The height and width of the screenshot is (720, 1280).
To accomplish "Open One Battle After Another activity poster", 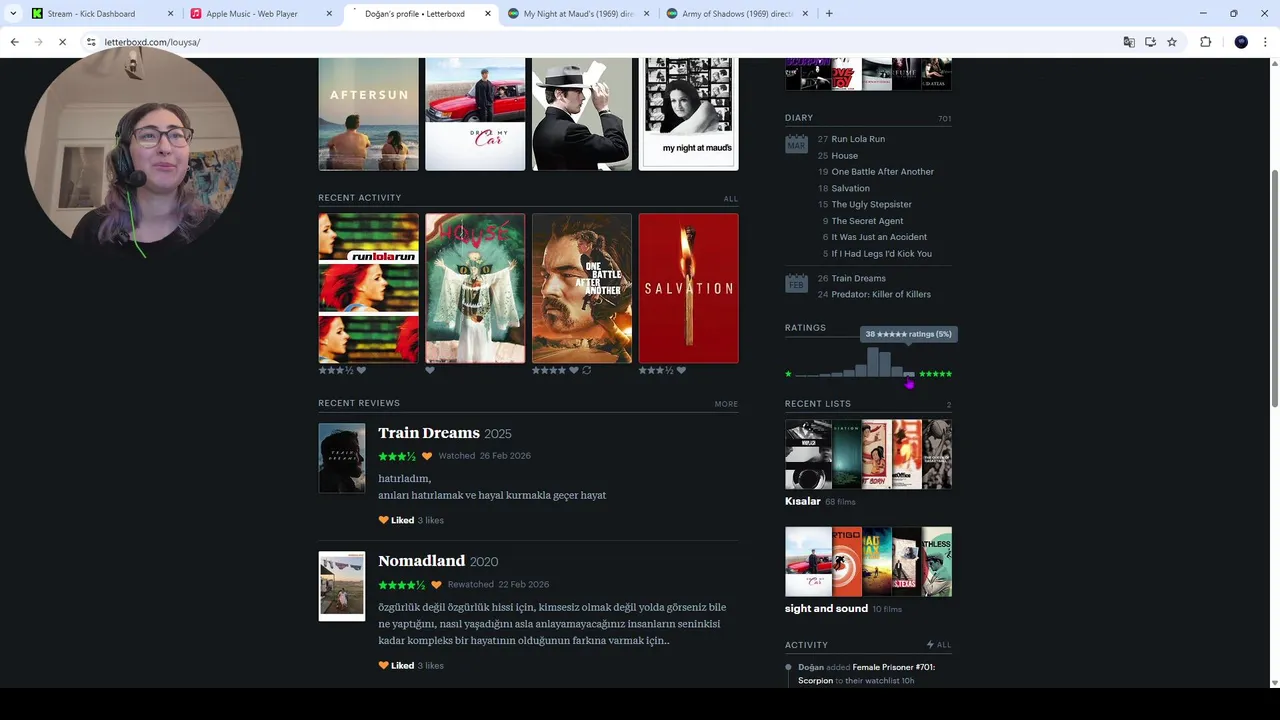I will point(582,288).
